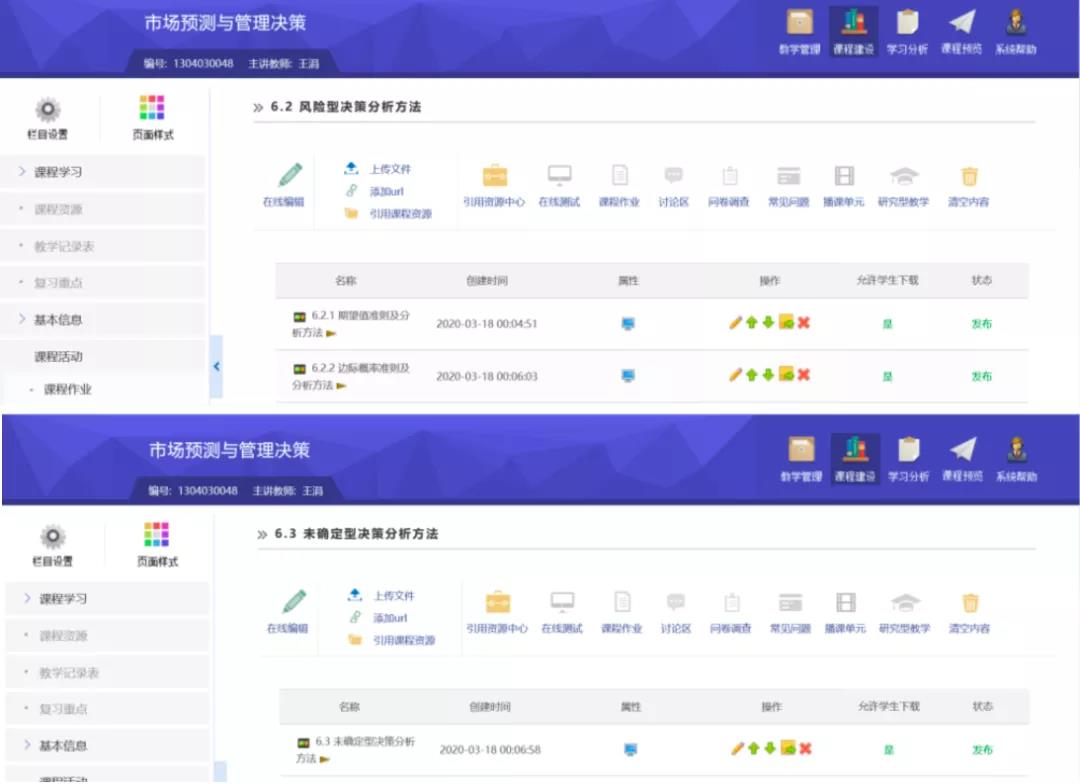The height and width of the screenshot is (784, 1080).
Task: Open 页面样式 color grid in upper sidebar
Action: tap(152, 117)
